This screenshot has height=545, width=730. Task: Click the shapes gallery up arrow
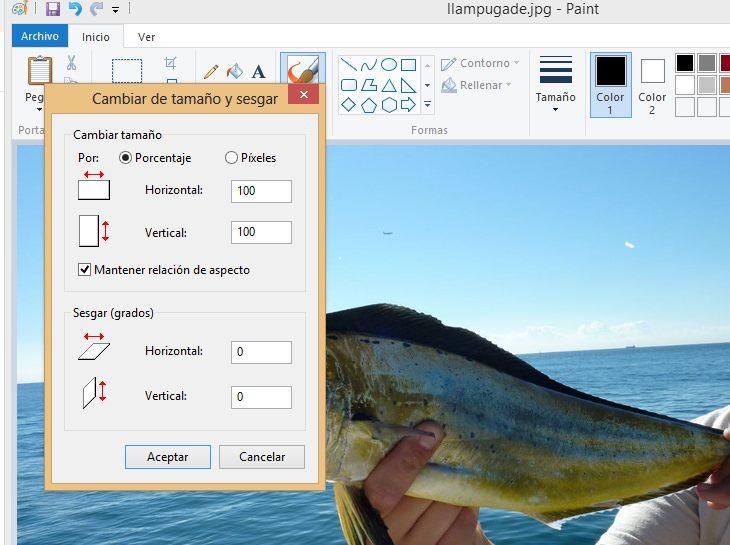click(427, 65)
